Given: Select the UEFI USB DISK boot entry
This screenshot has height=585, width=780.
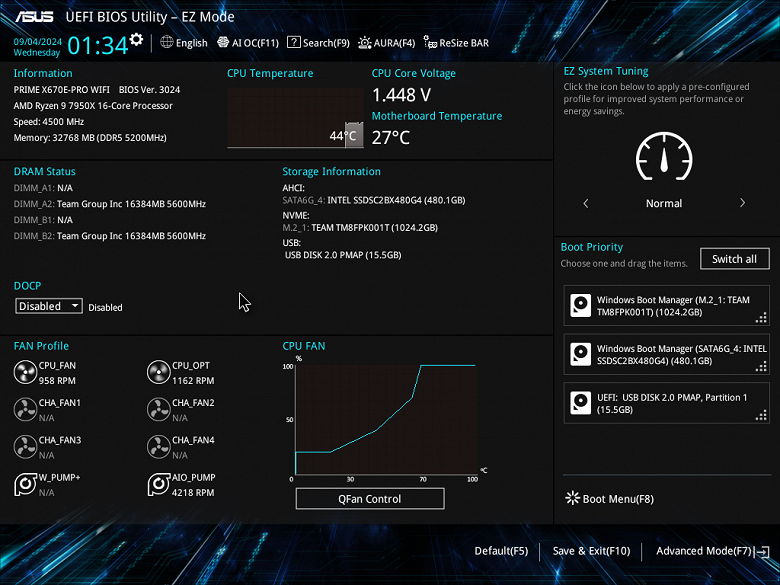Looking at the screenshot, I should pyautogui.click(x=666, y=403).
